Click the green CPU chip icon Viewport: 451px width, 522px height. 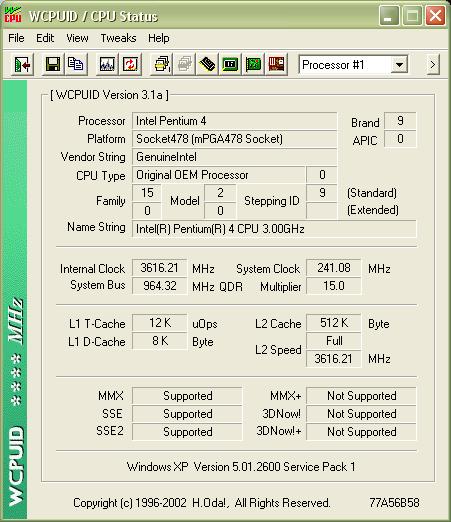[x=230, y=64]
